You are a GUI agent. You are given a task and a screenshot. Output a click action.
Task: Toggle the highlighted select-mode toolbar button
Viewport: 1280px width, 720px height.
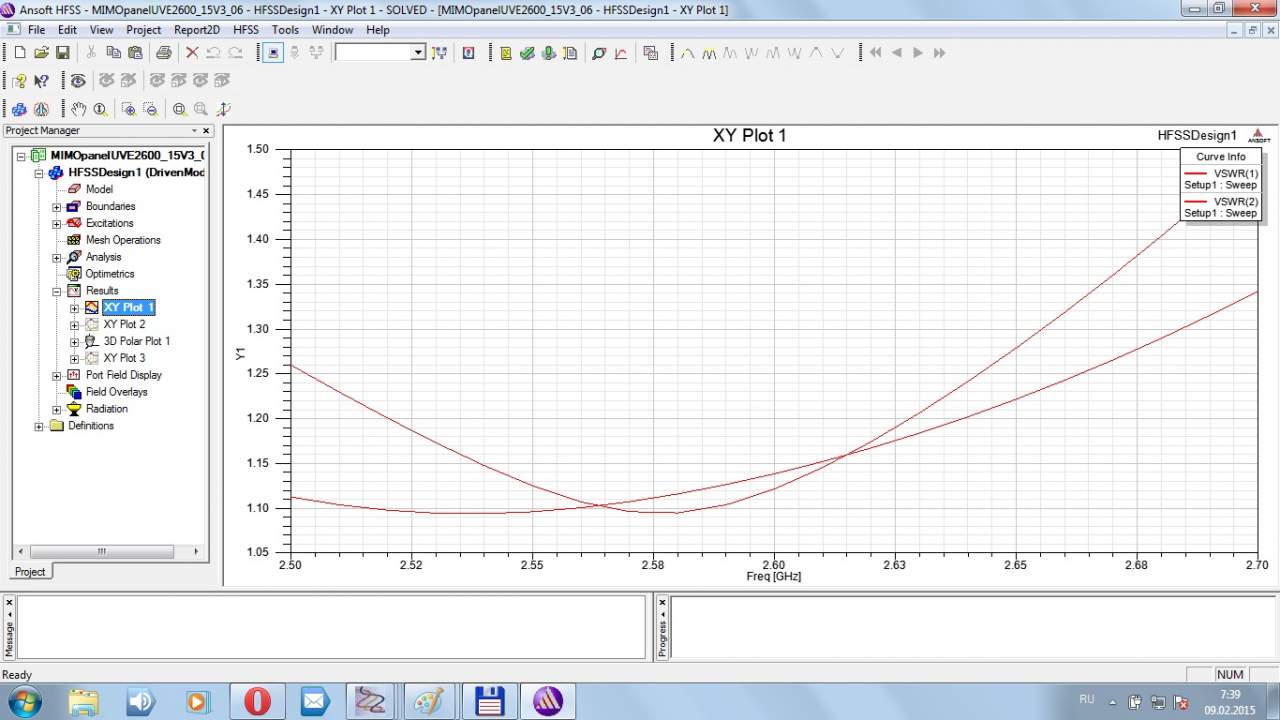click(x=274, y=53)
